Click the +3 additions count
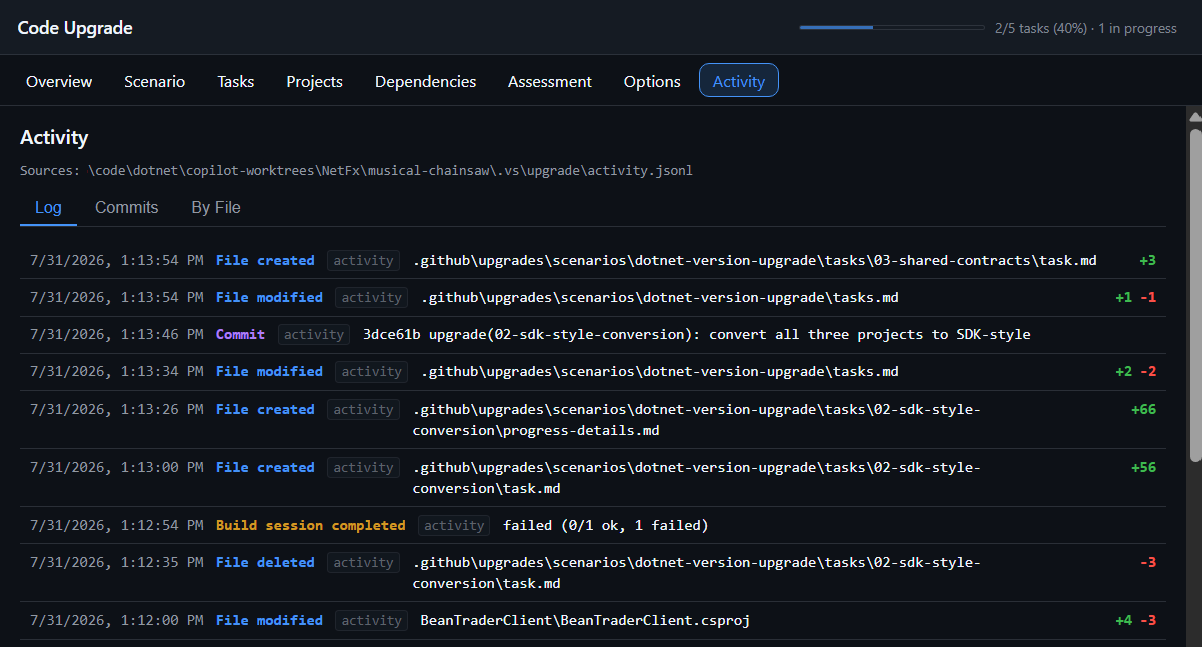1202x647 pixels. [1147, 260]
